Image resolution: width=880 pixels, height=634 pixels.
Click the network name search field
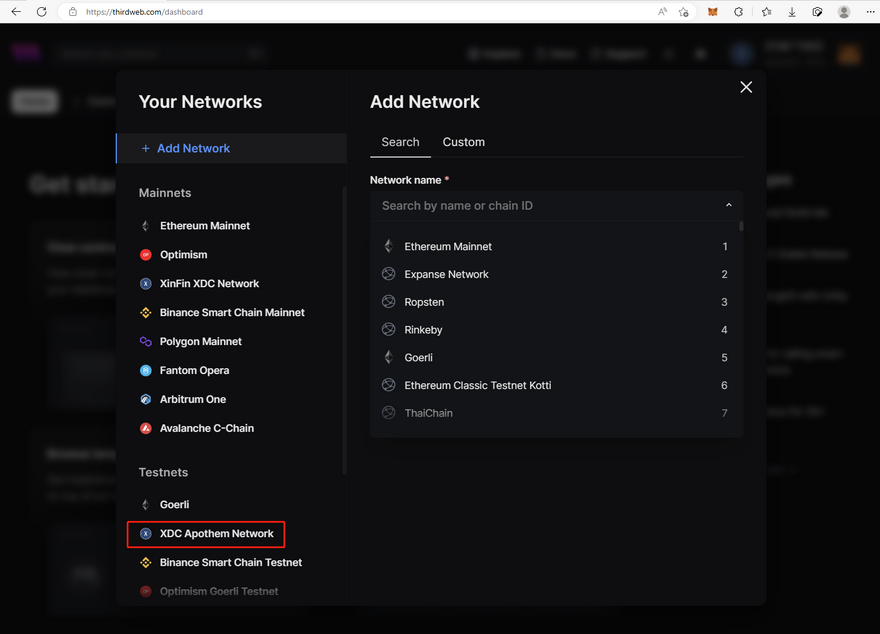pyautogui.click(x=545, y=206)
